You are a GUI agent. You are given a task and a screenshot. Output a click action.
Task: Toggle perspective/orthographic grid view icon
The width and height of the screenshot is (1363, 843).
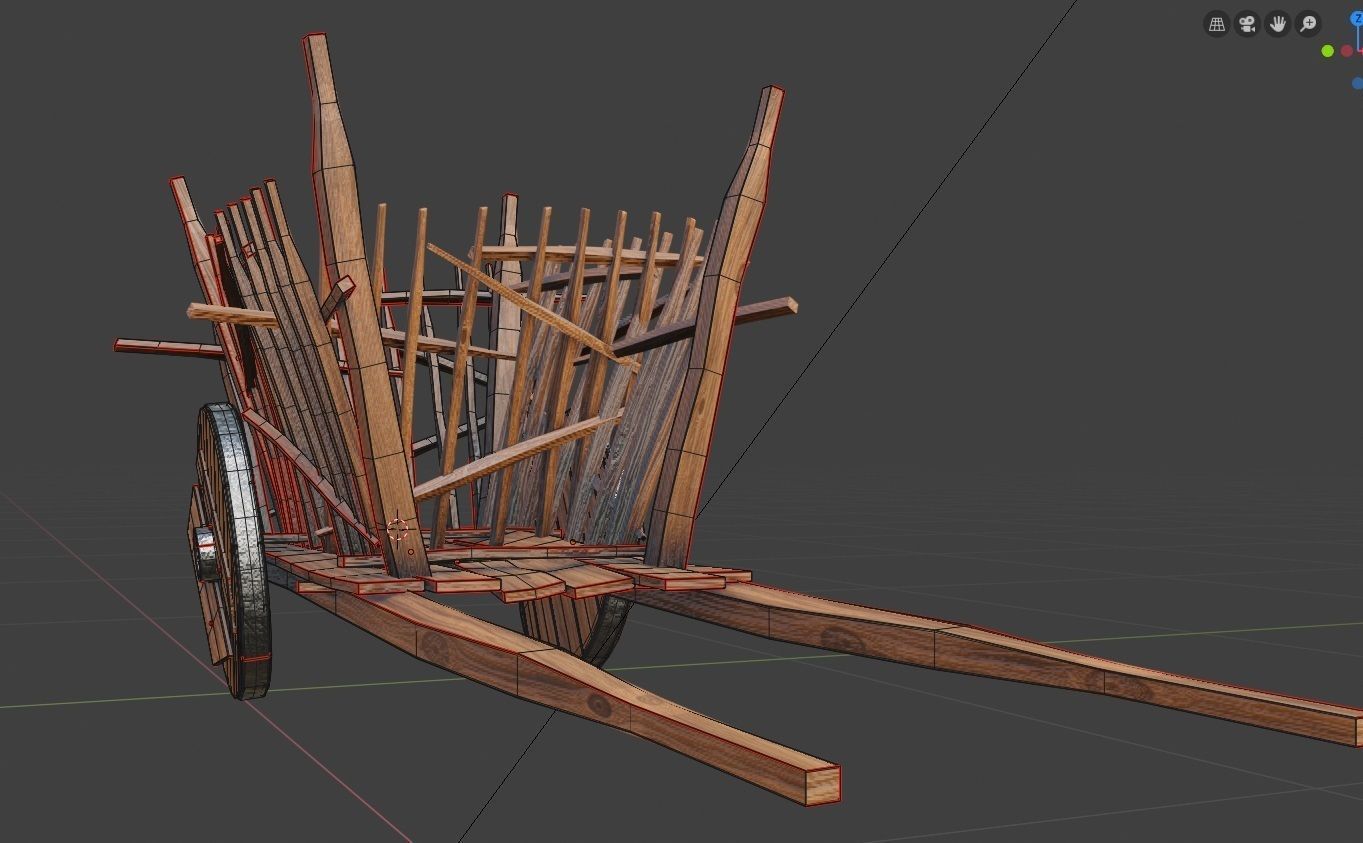tap(1216, 24)
